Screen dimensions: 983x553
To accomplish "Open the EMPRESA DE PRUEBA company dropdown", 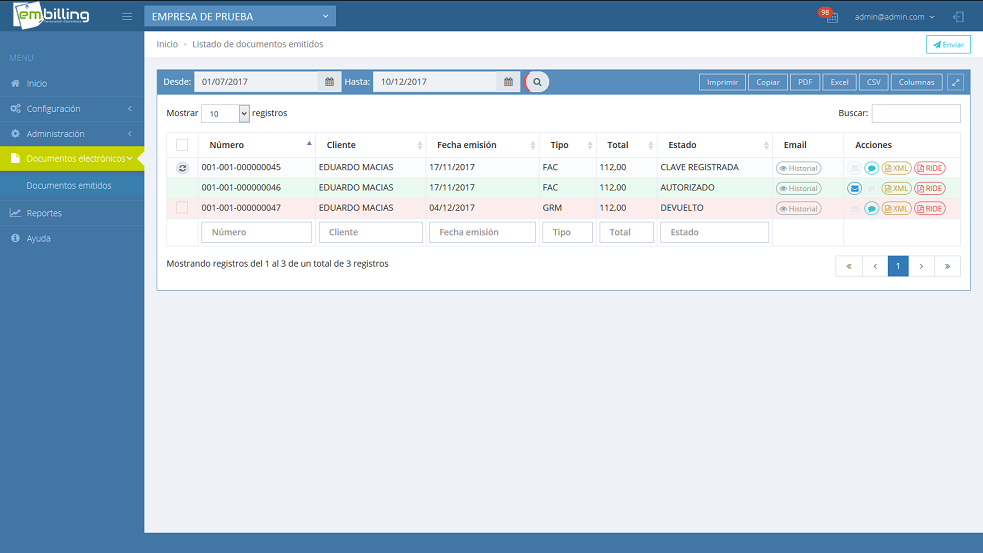I will point(240,17).
